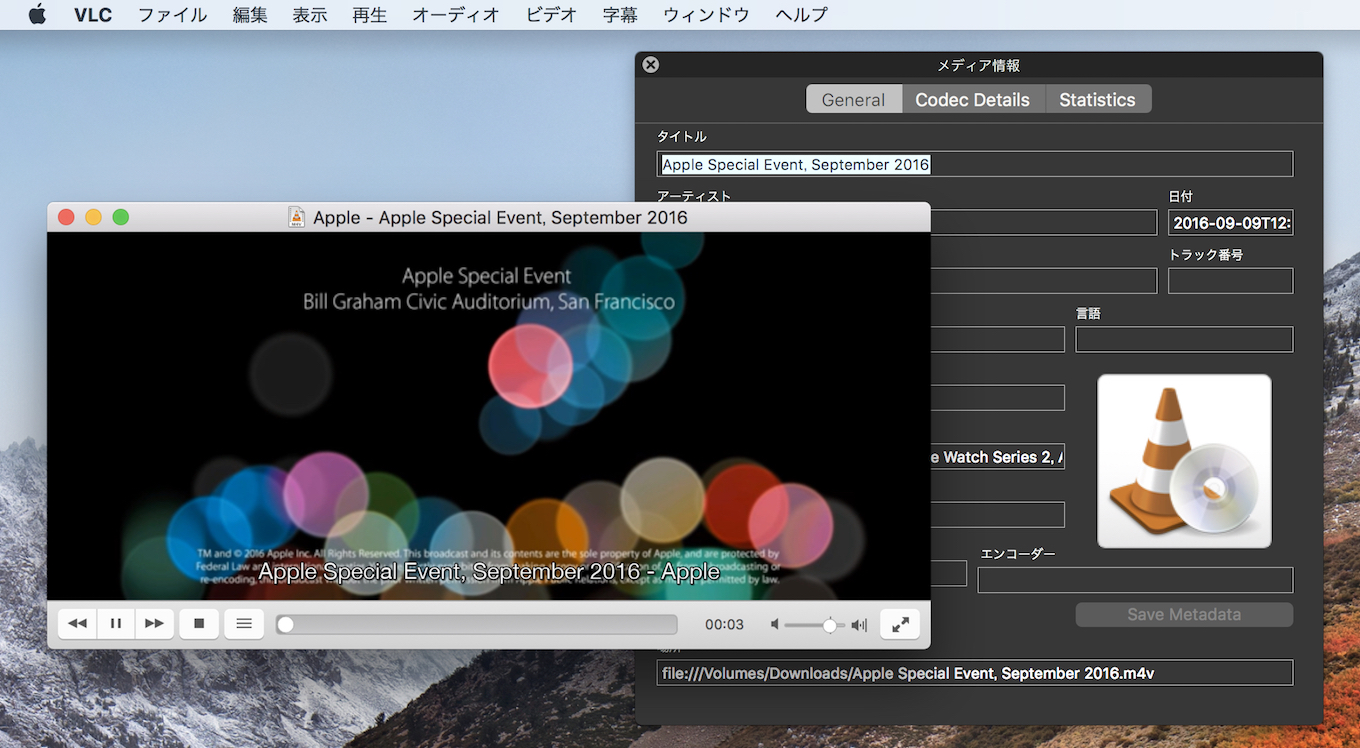The height and width of the screenshot is (748, 1360).
Task: Stop the video playback
Action: 199,624
